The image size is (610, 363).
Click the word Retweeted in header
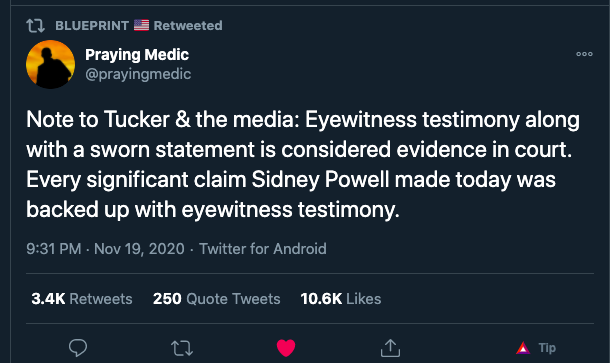tap(188, 26)
